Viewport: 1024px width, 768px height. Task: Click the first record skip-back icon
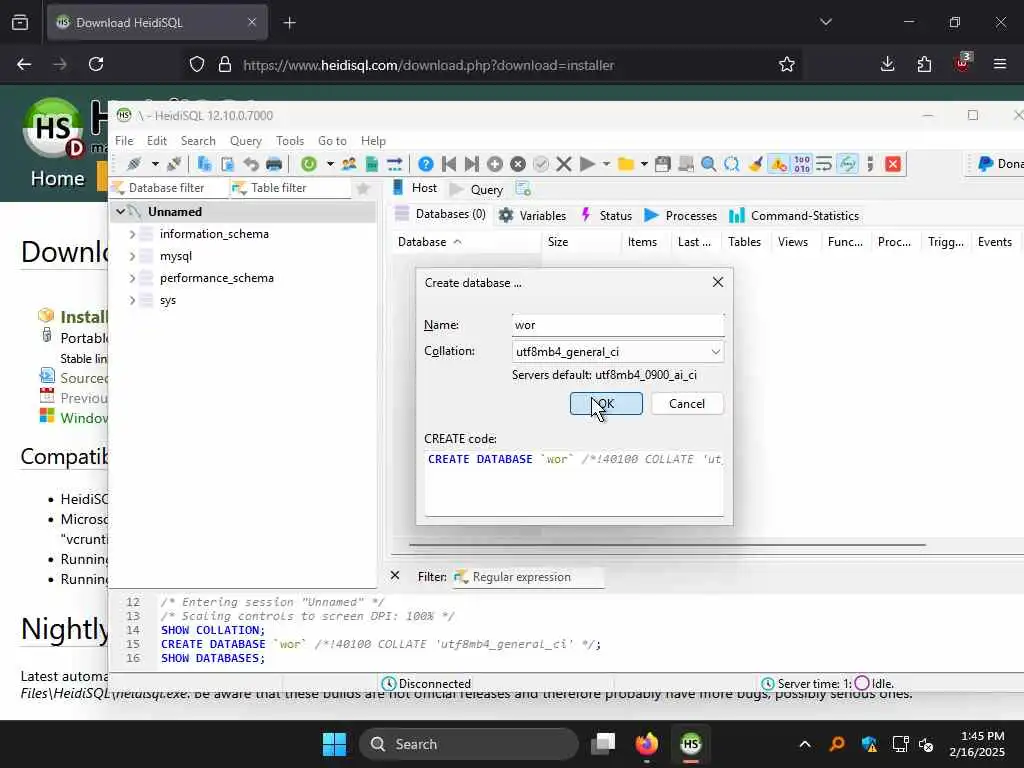click(x=449, y=164)
